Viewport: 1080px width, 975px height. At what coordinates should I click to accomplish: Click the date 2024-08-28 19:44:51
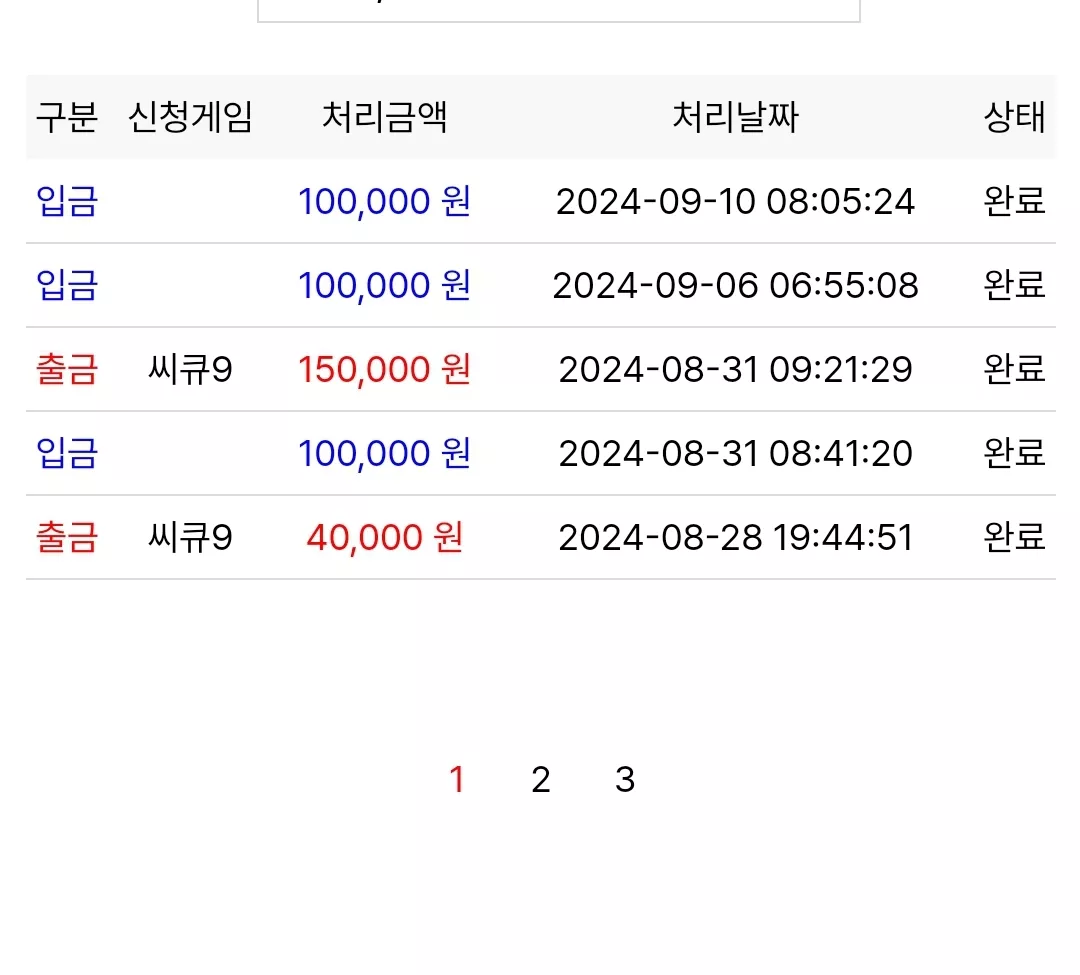(x=736, y=538)
